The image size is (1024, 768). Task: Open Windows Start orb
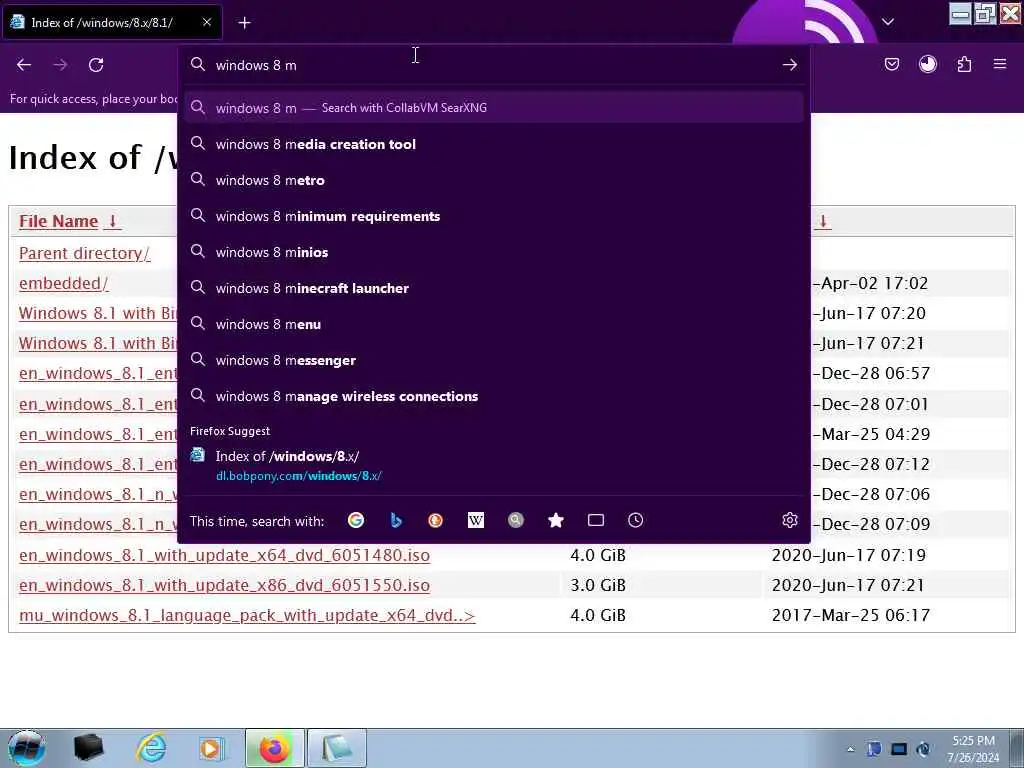click(x=27, y=748)
